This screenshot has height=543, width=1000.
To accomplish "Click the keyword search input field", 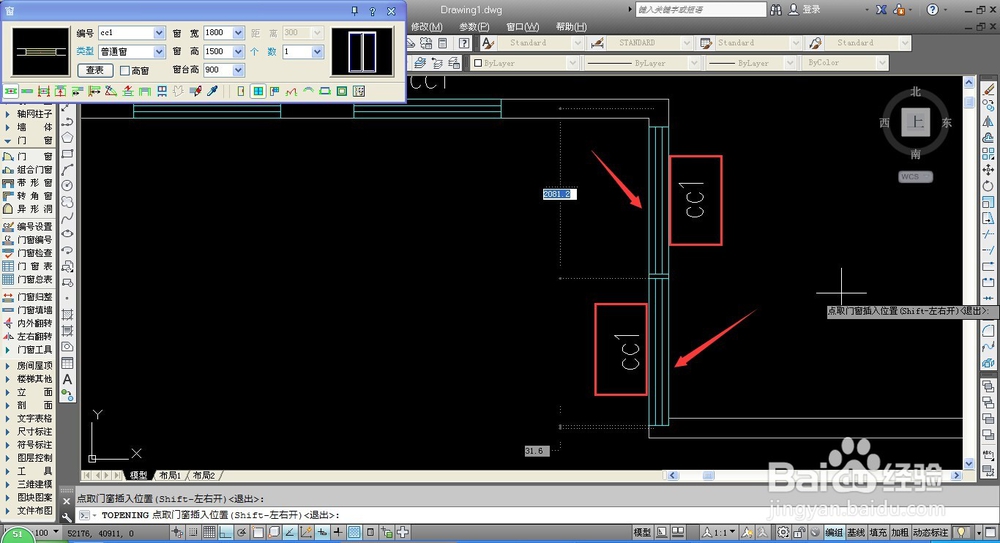I will pos(700,10).
